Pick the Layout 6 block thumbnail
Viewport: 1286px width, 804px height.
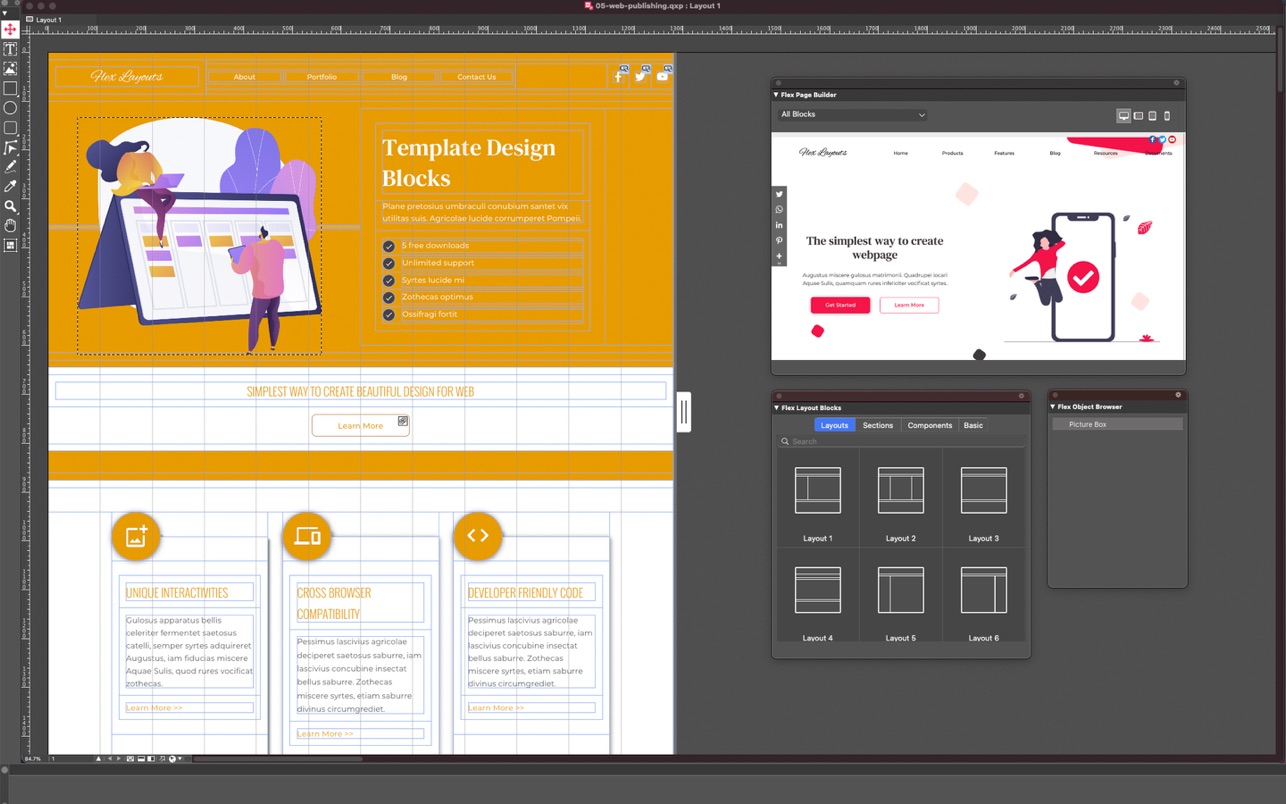point(984,590)
